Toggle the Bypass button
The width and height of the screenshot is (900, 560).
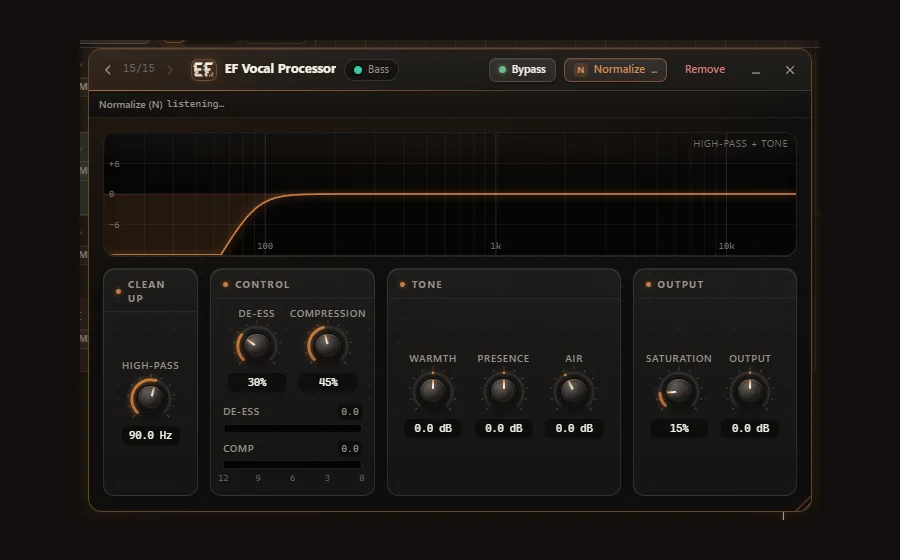[x=522, y=69]
